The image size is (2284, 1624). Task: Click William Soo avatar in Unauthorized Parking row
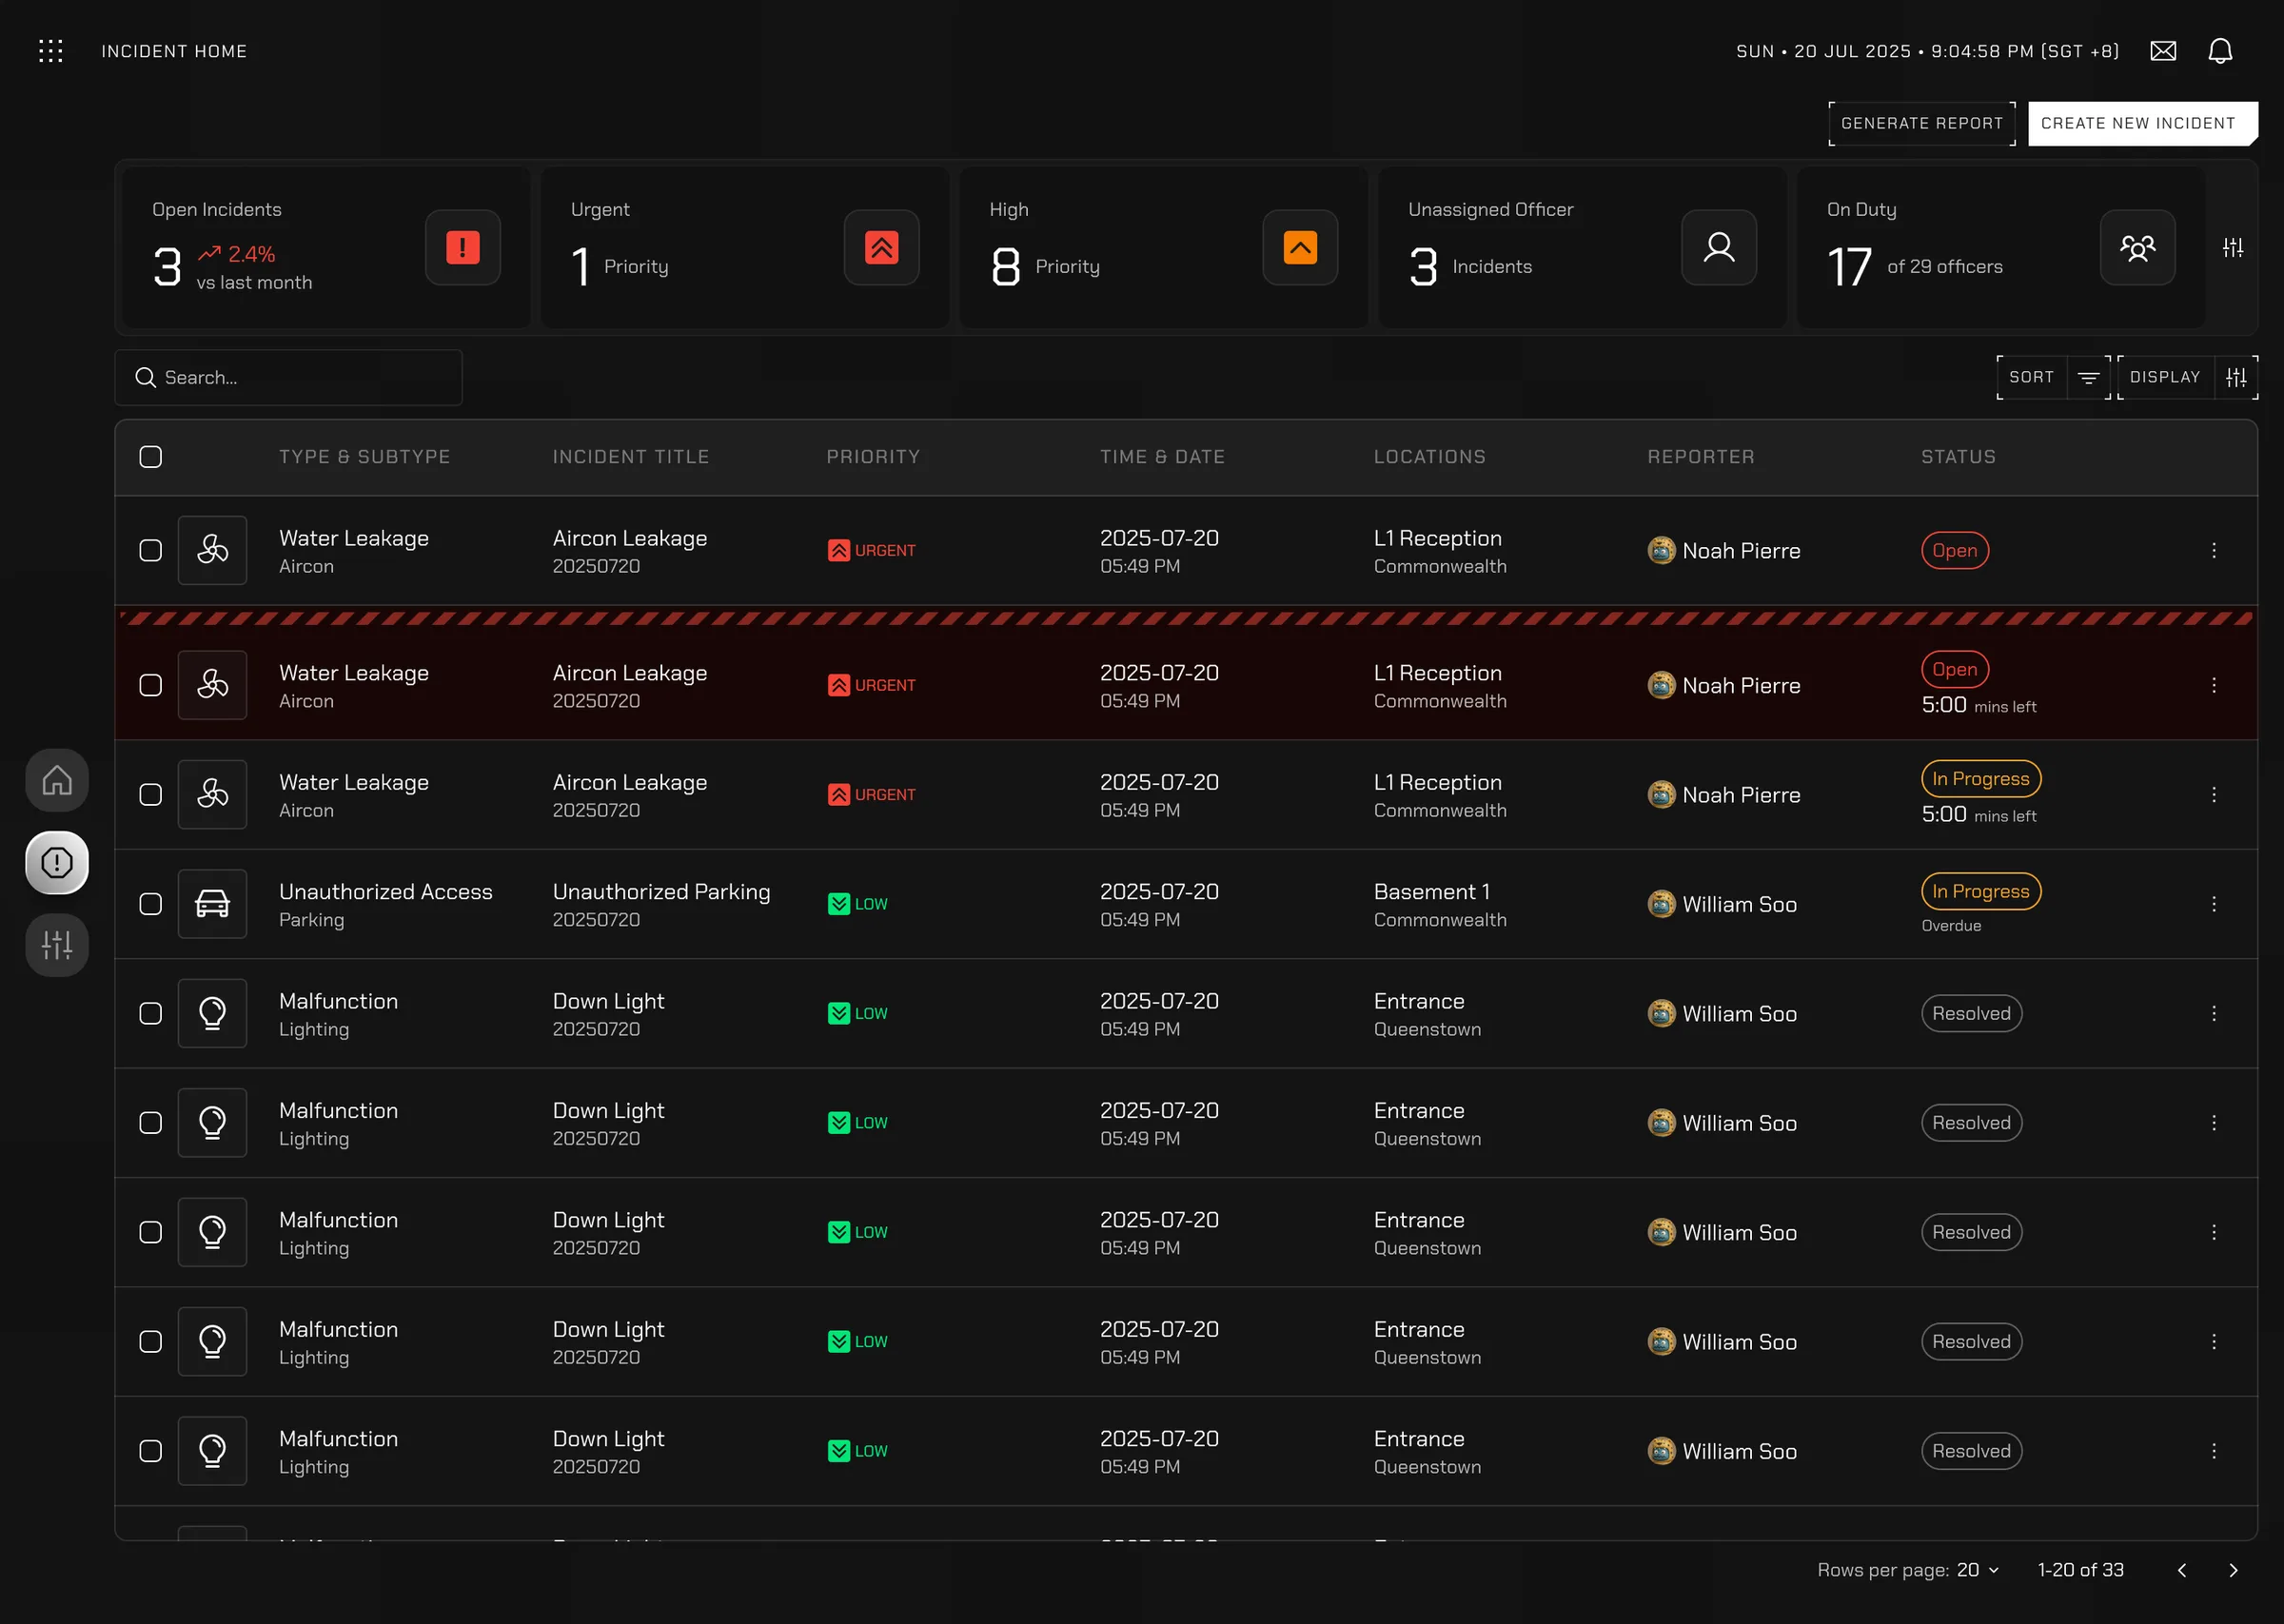[1661, 904]
